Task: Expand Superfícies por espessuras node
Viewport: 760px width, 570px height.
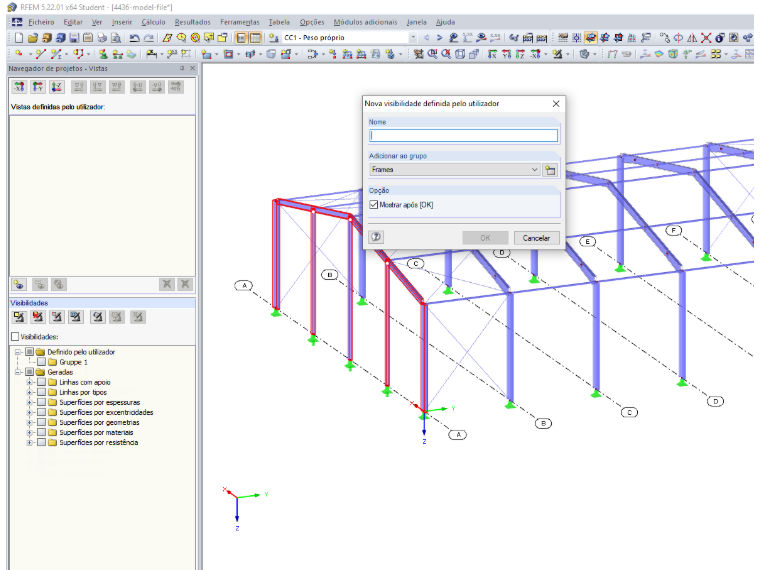Action: [30, 402]
